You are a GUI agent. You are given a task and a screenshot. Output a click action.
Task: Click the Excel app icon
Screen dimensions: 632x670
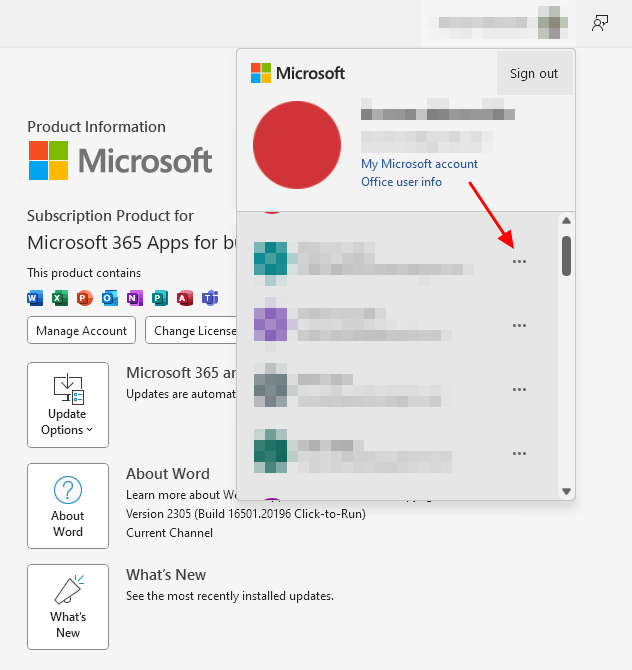click(60, 298)
